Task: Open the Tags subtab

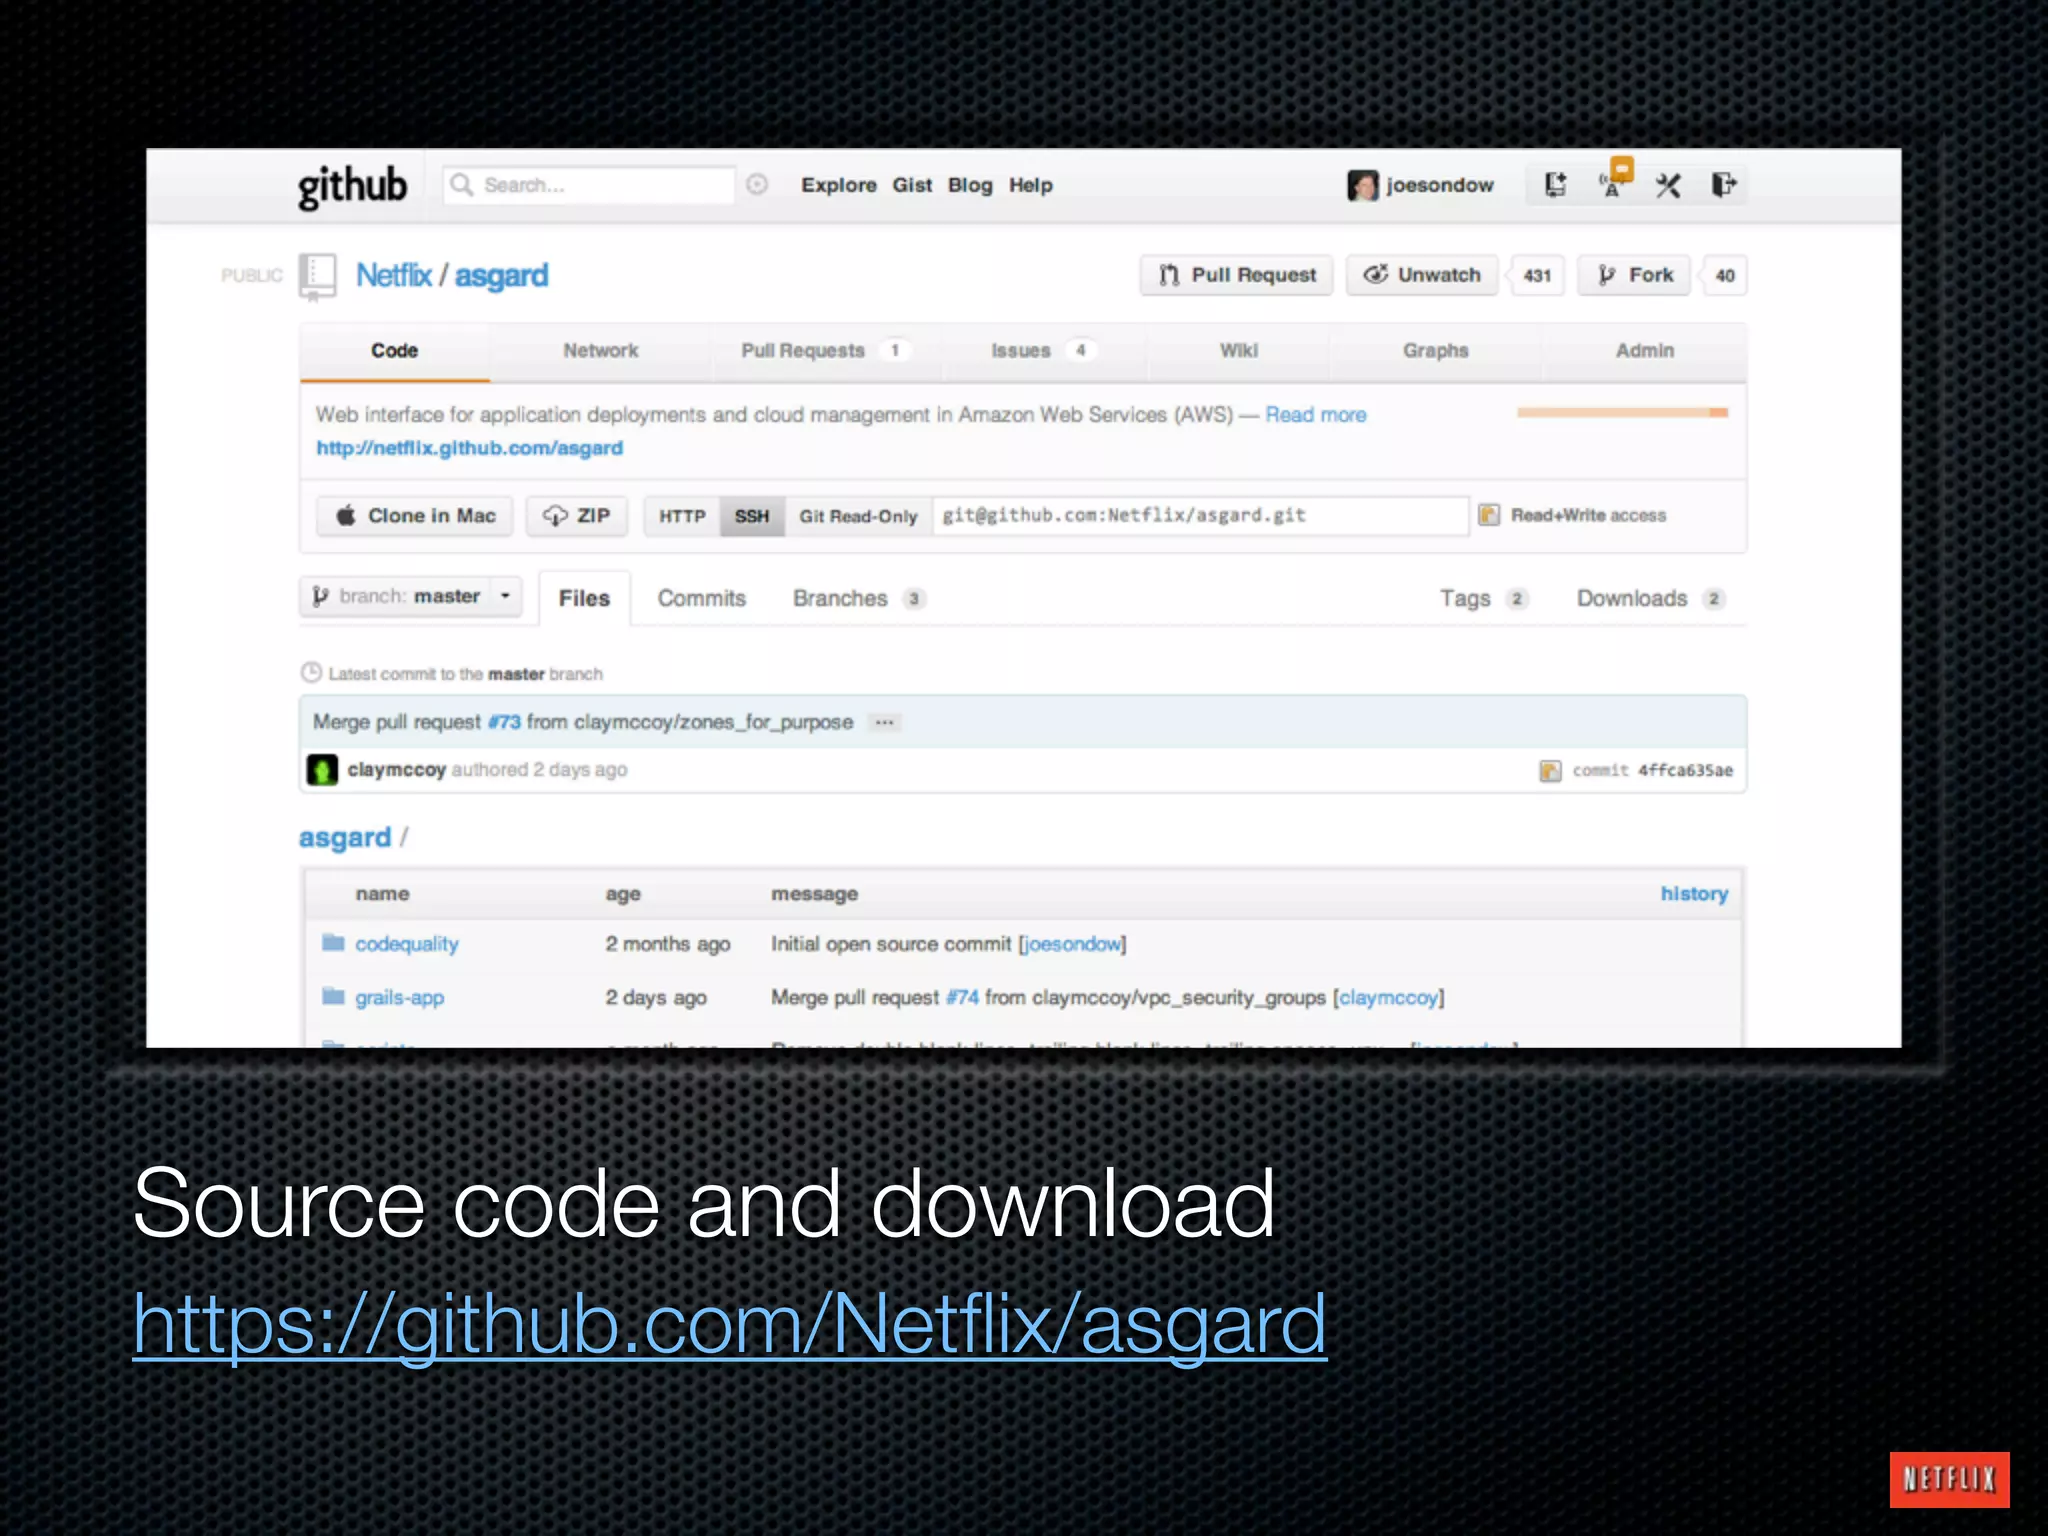Action: click(x=1484, y=598)
